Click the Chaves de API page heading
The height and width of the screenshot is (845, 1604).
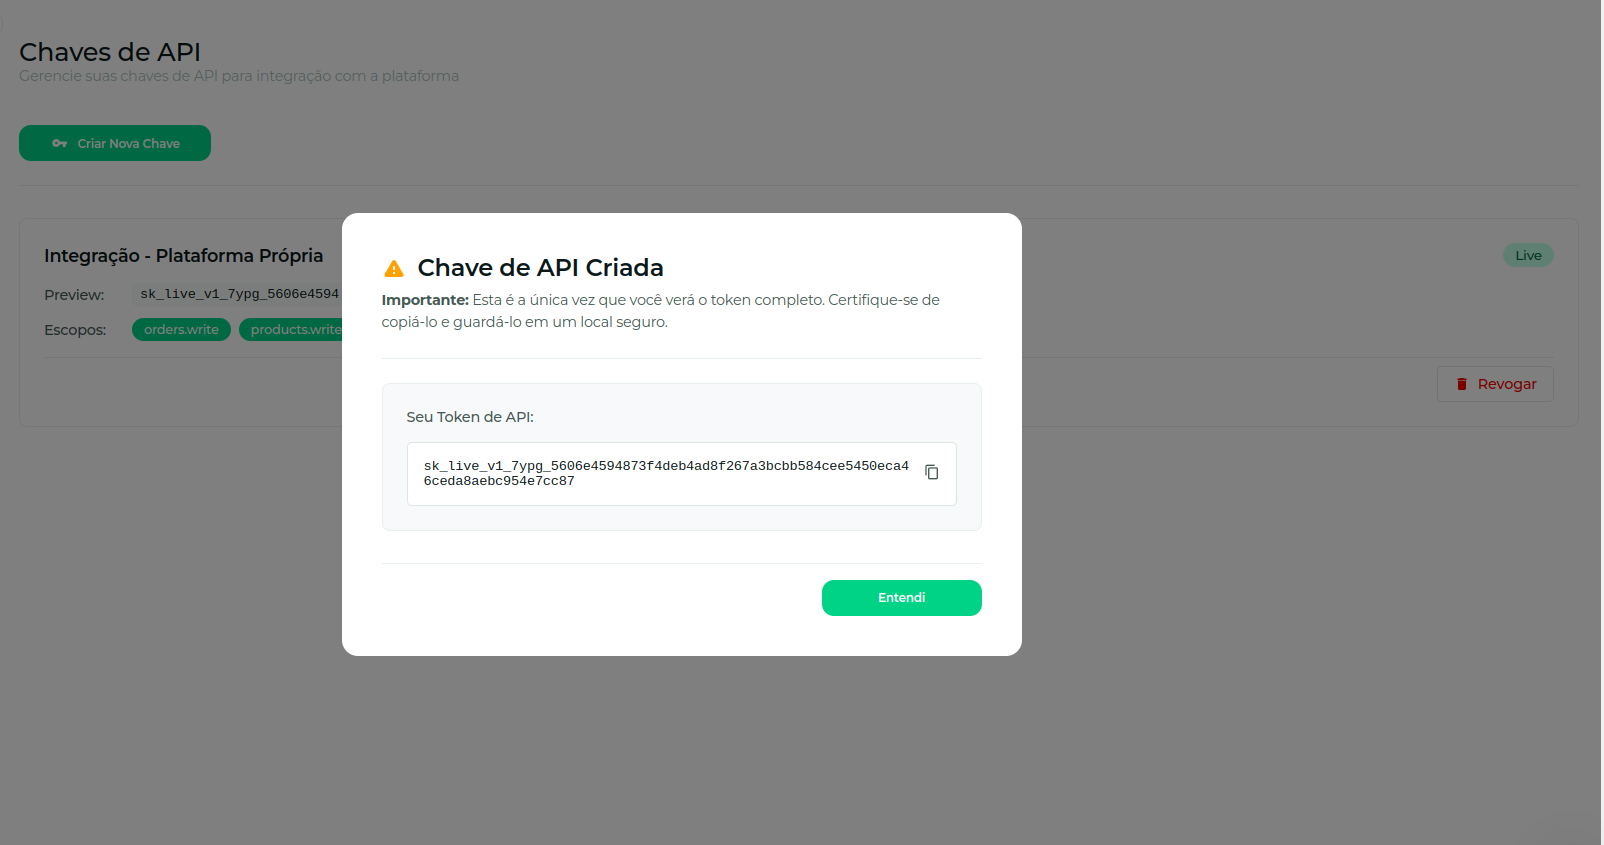point(110,52)
